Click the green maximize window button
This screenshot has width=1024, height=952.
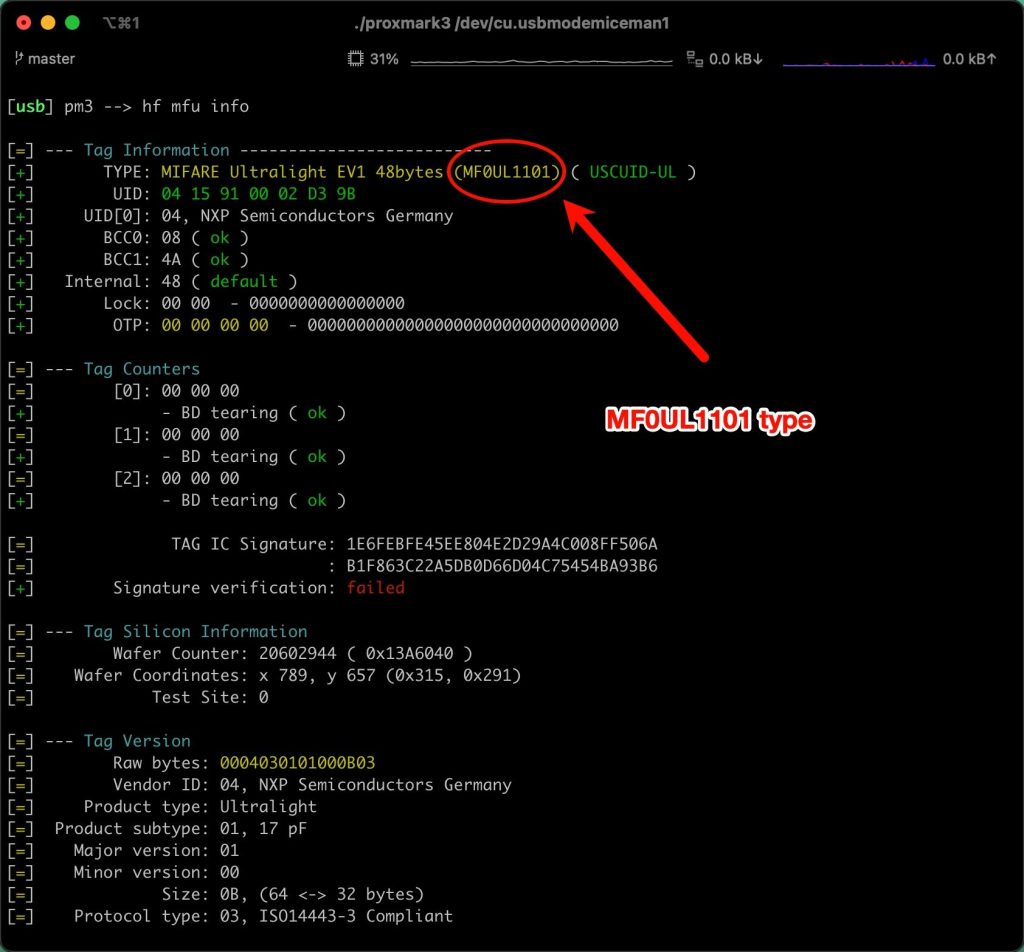point(72,23)
